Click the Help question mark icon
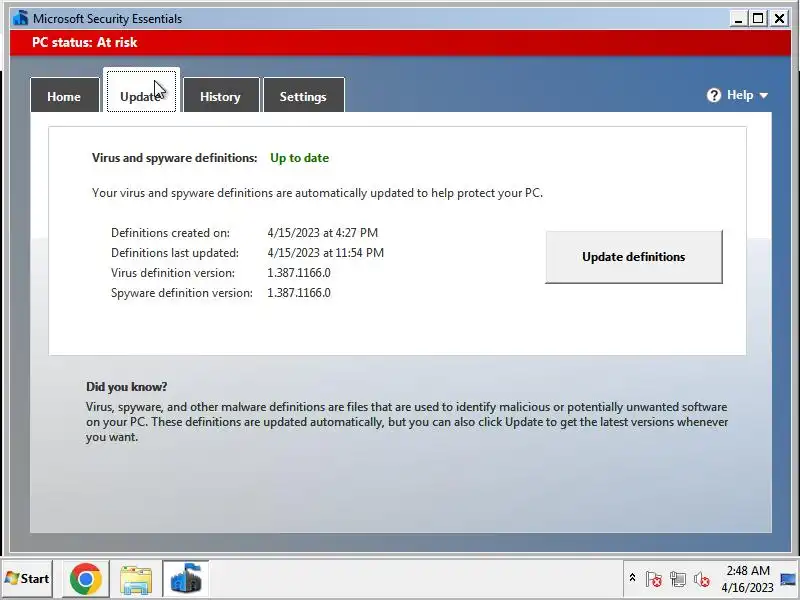Viewport: 800px width, 600px height. 714,95
